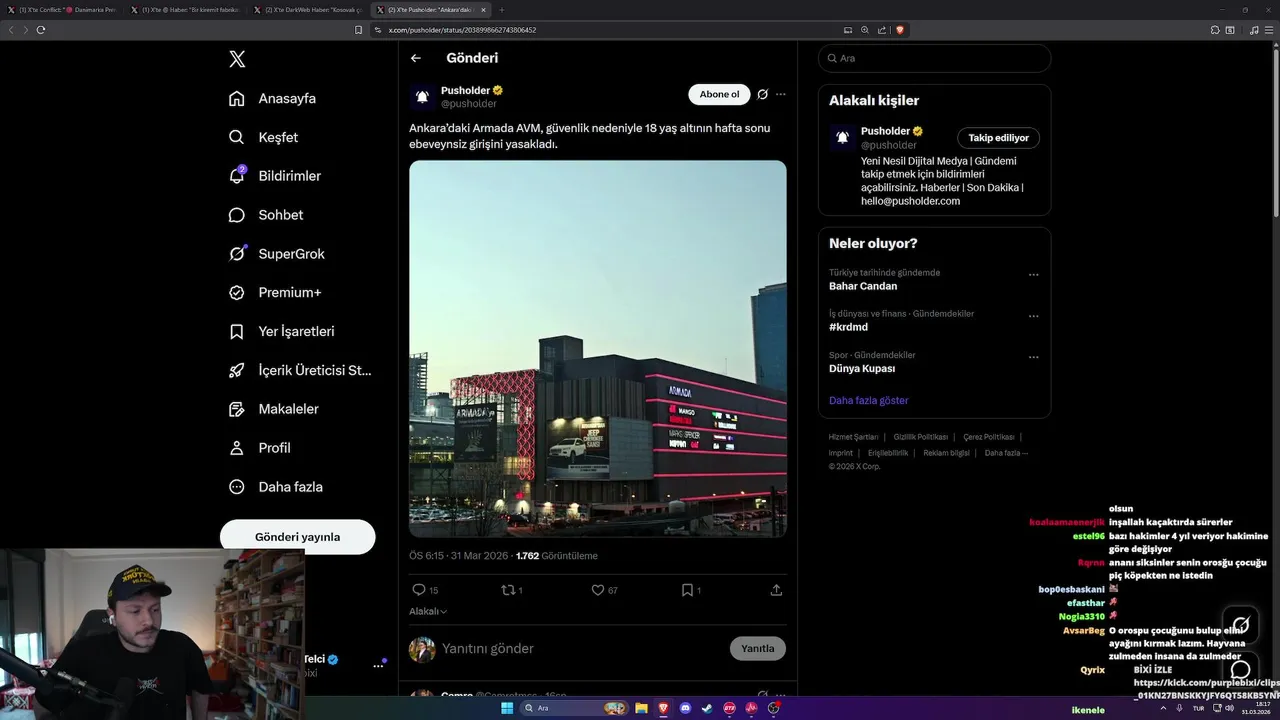The width and height of the screenshot is (1280, 720).
Task: Click the X logo in the sidebar
Action: pyautogui.click(x=237, y=59)
